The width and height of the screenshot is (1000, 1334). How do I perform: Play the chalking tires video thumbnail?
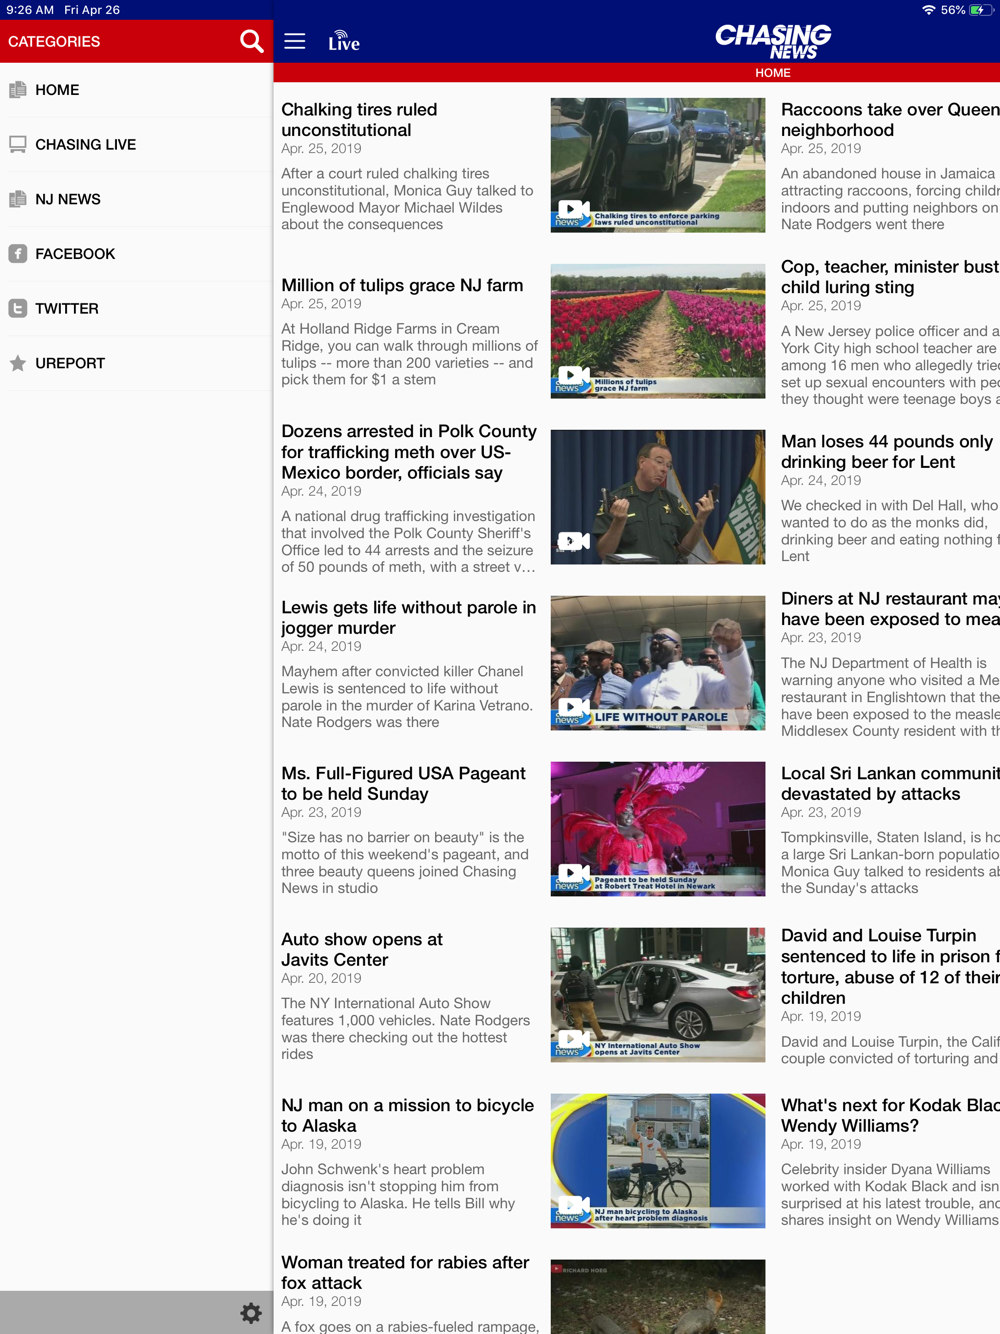657,165
